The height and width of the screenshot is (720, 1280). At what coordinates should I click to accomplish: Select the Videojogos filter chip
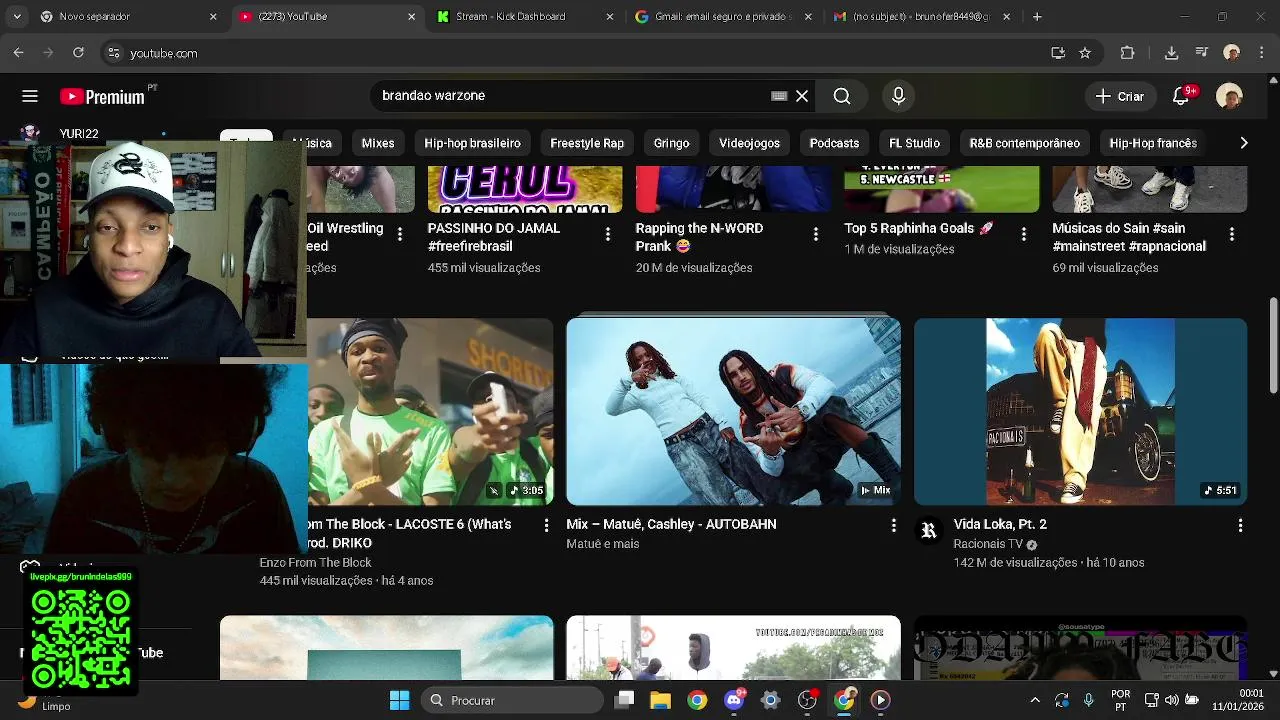749,143
